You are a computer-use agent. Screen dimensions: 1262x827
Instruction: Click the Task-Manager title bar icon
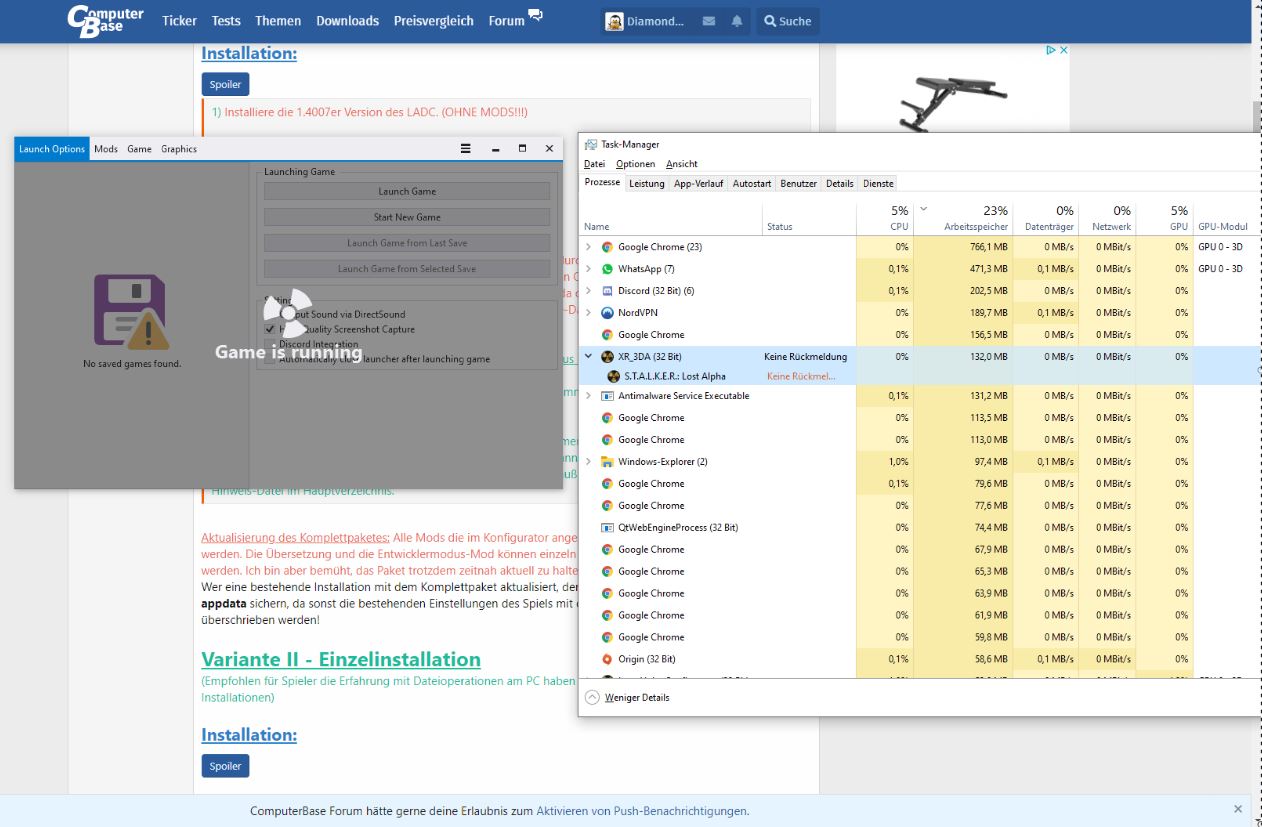pyautogui.click(x=591, y=144)
